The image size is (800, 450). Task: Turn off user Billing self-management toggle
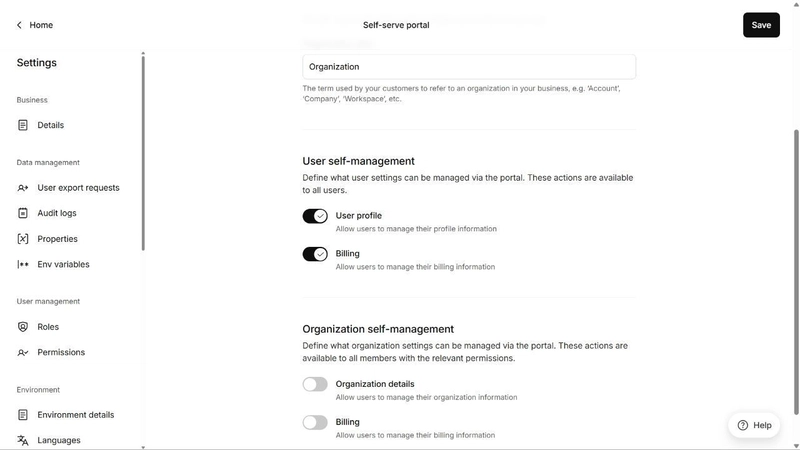coord(315,254)
